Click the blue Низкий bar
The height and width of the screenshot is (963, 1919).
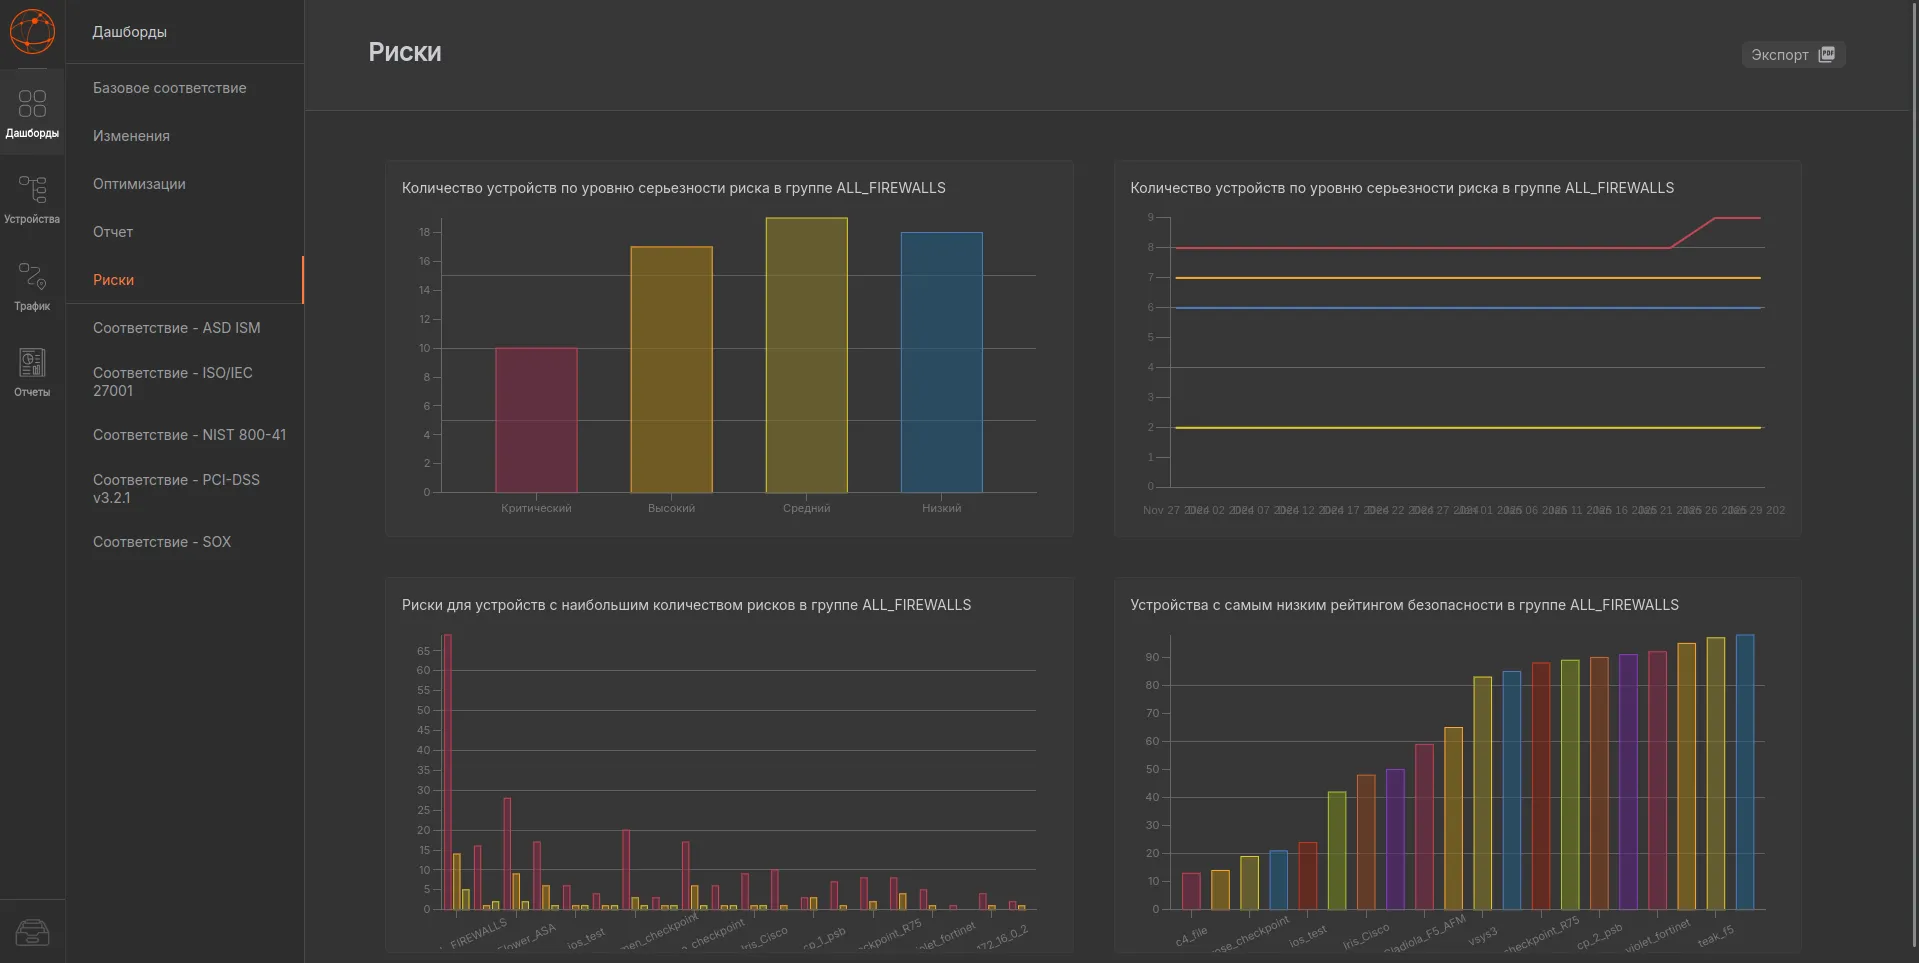click(x=941, y=362)
